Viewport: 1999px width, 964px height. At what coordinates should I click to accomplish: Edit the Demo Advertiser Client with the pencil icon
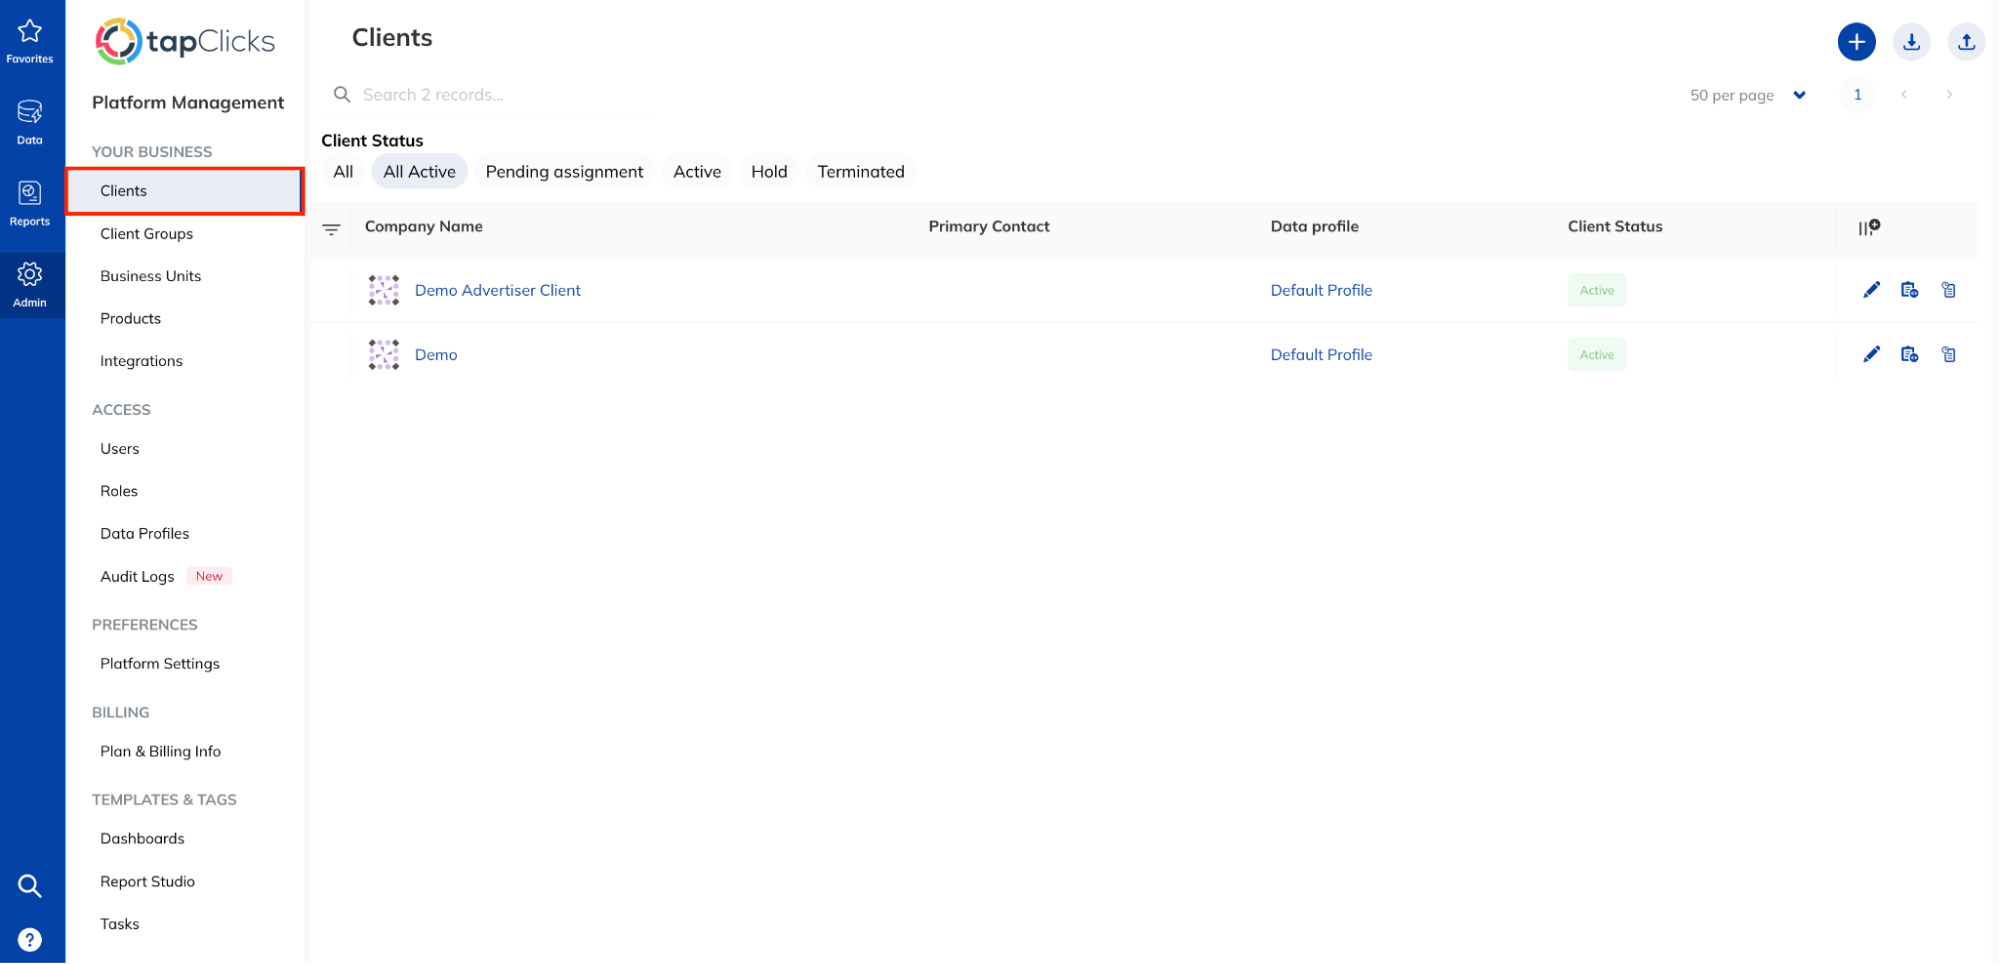(1870, 289)
